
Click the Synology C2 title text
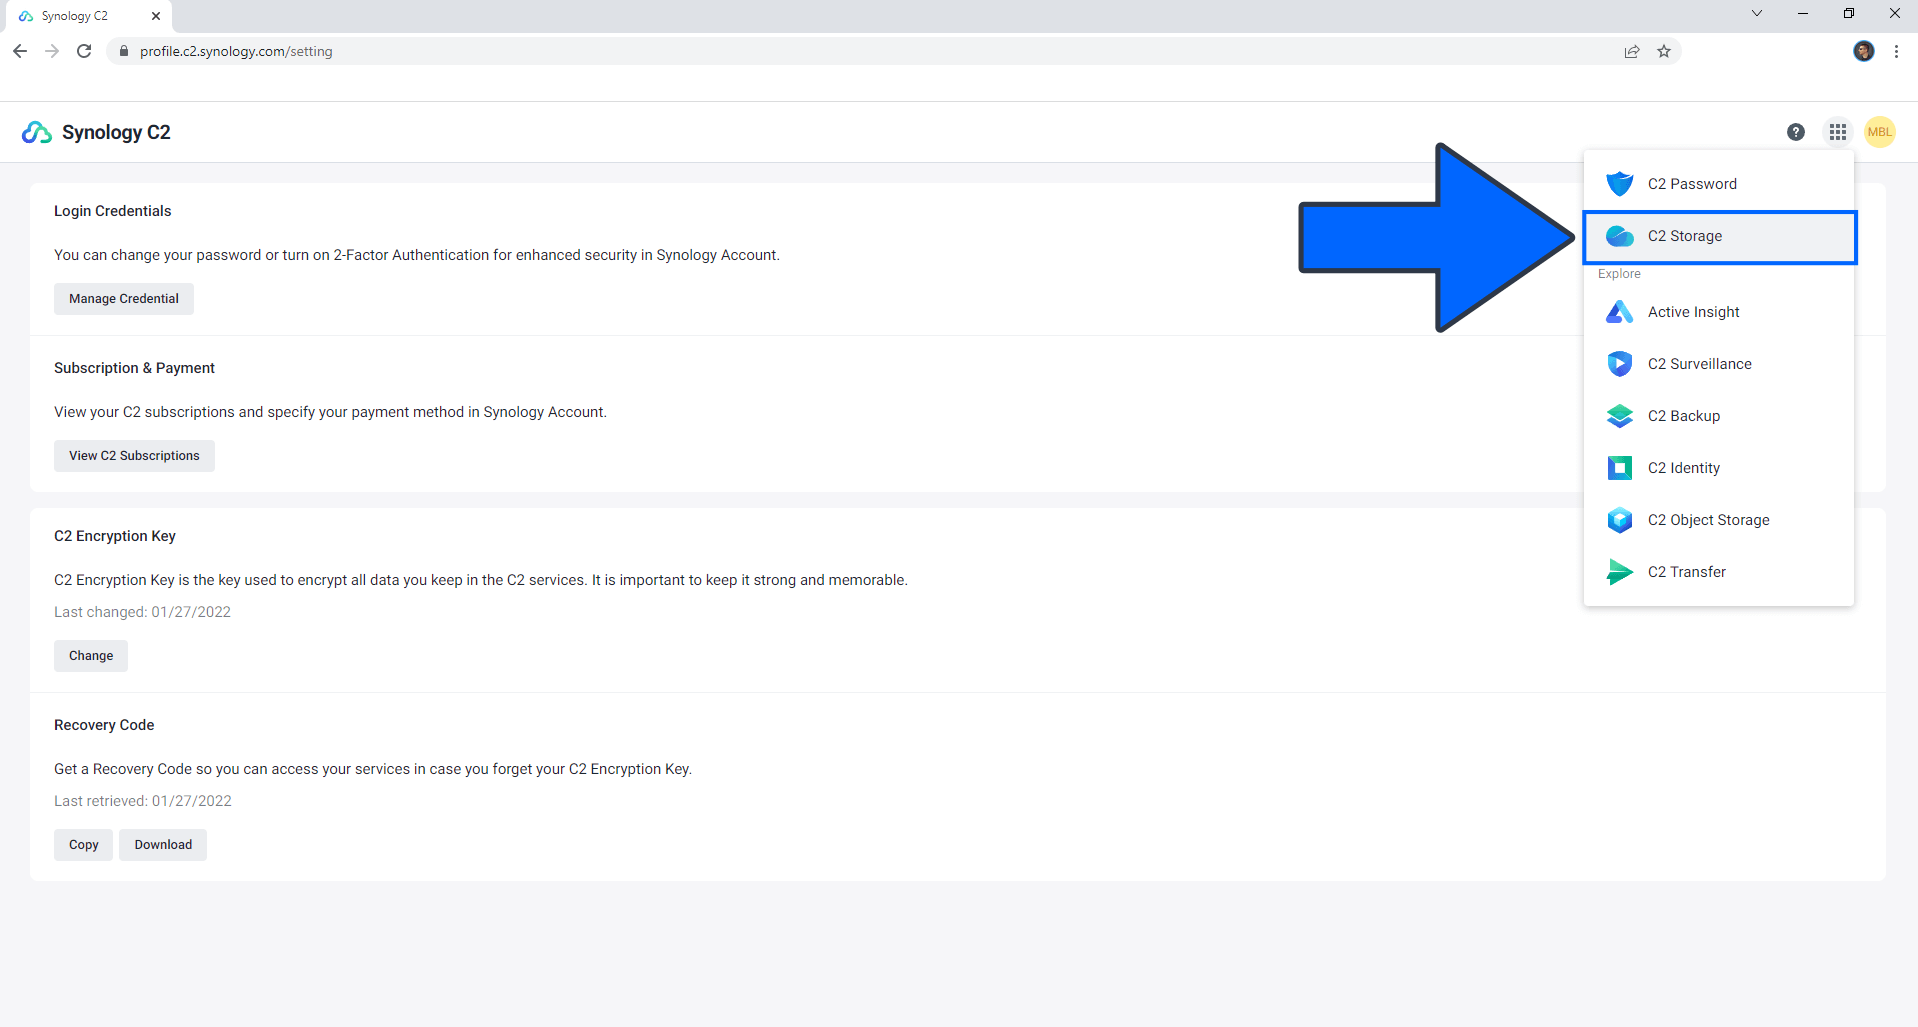tap(116, 132)
